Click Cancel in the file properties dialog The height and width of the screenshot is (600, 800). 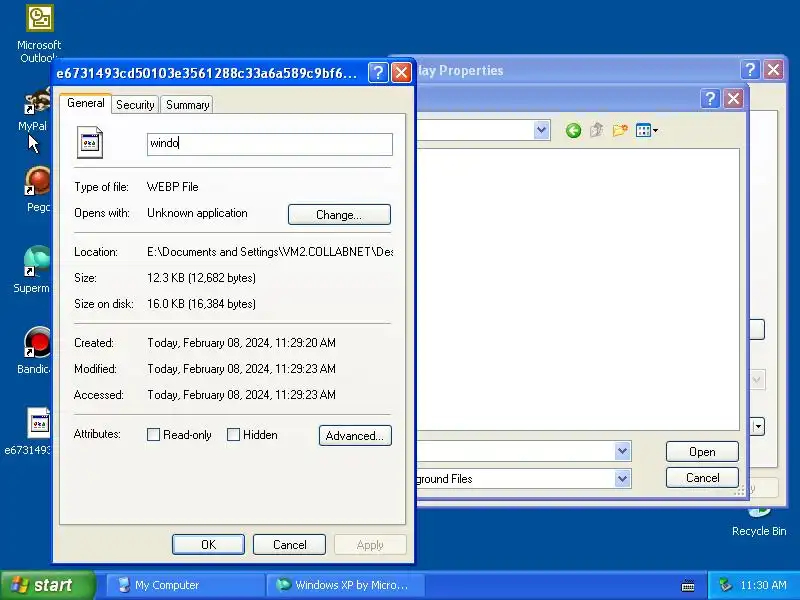coord(289,544)
